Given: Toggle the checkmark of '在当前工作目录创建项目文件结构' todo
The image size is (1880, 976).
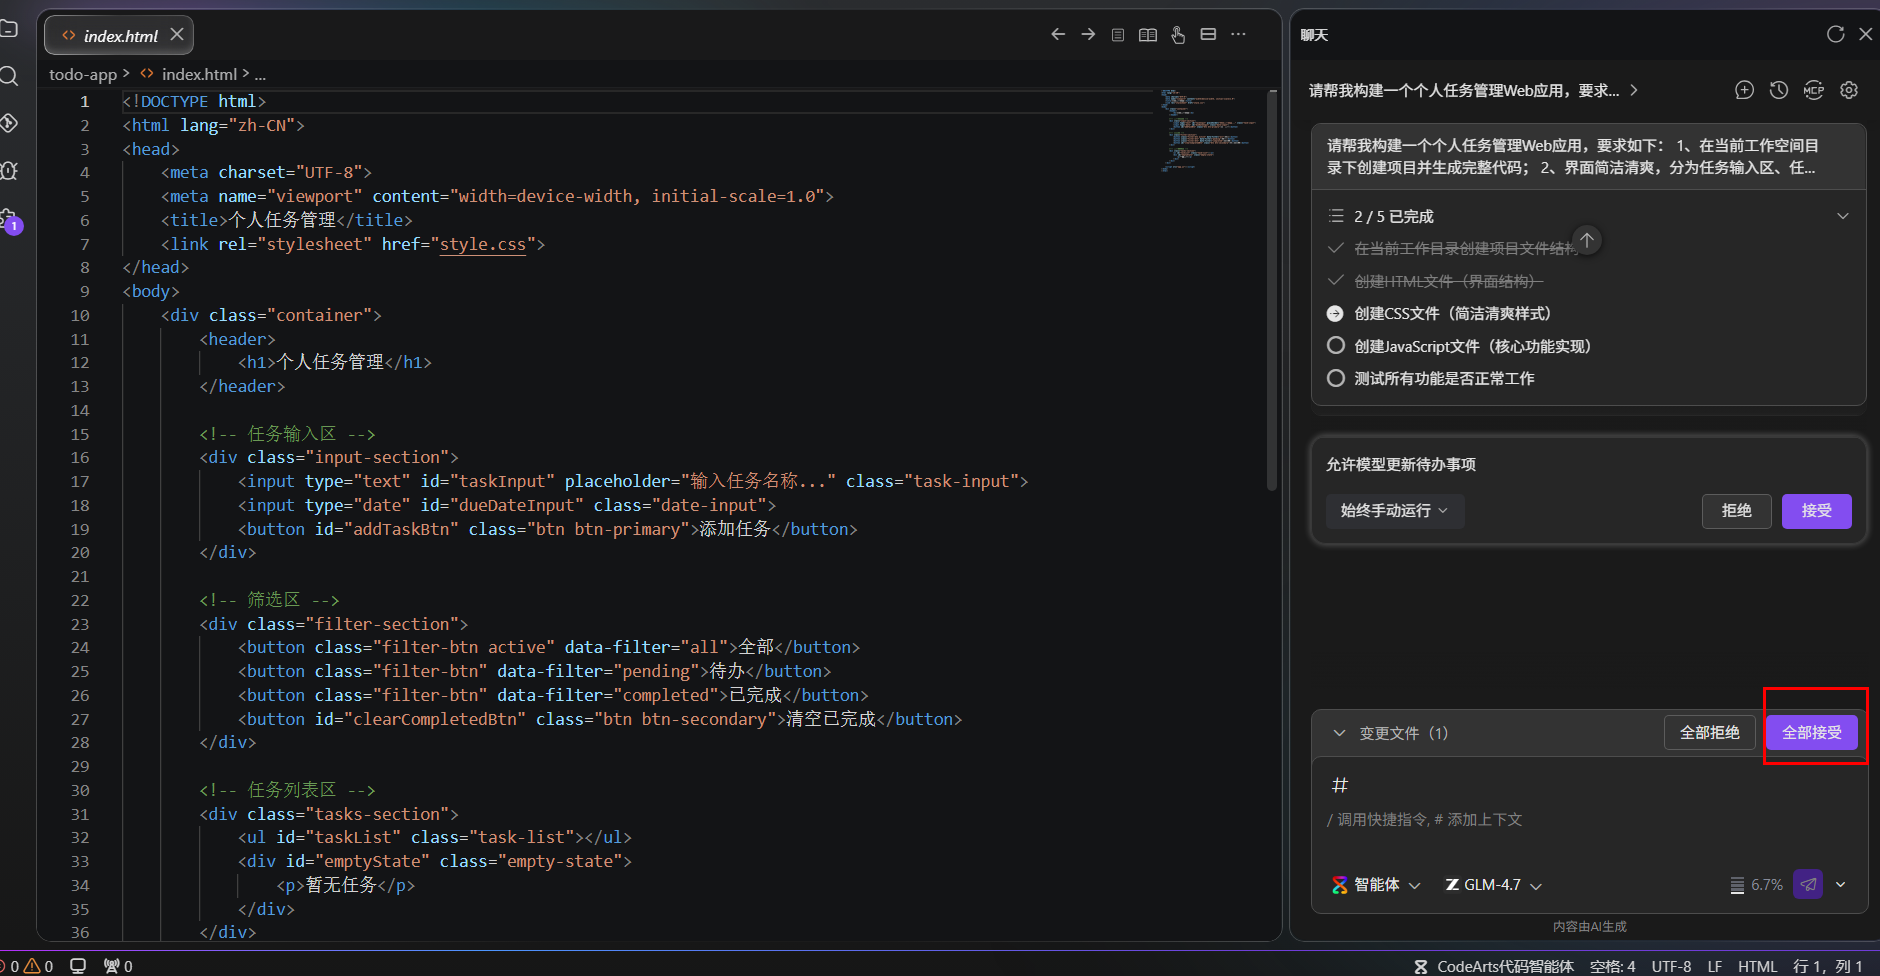Looking at the screenshot, I should (x=1335, y=248).
